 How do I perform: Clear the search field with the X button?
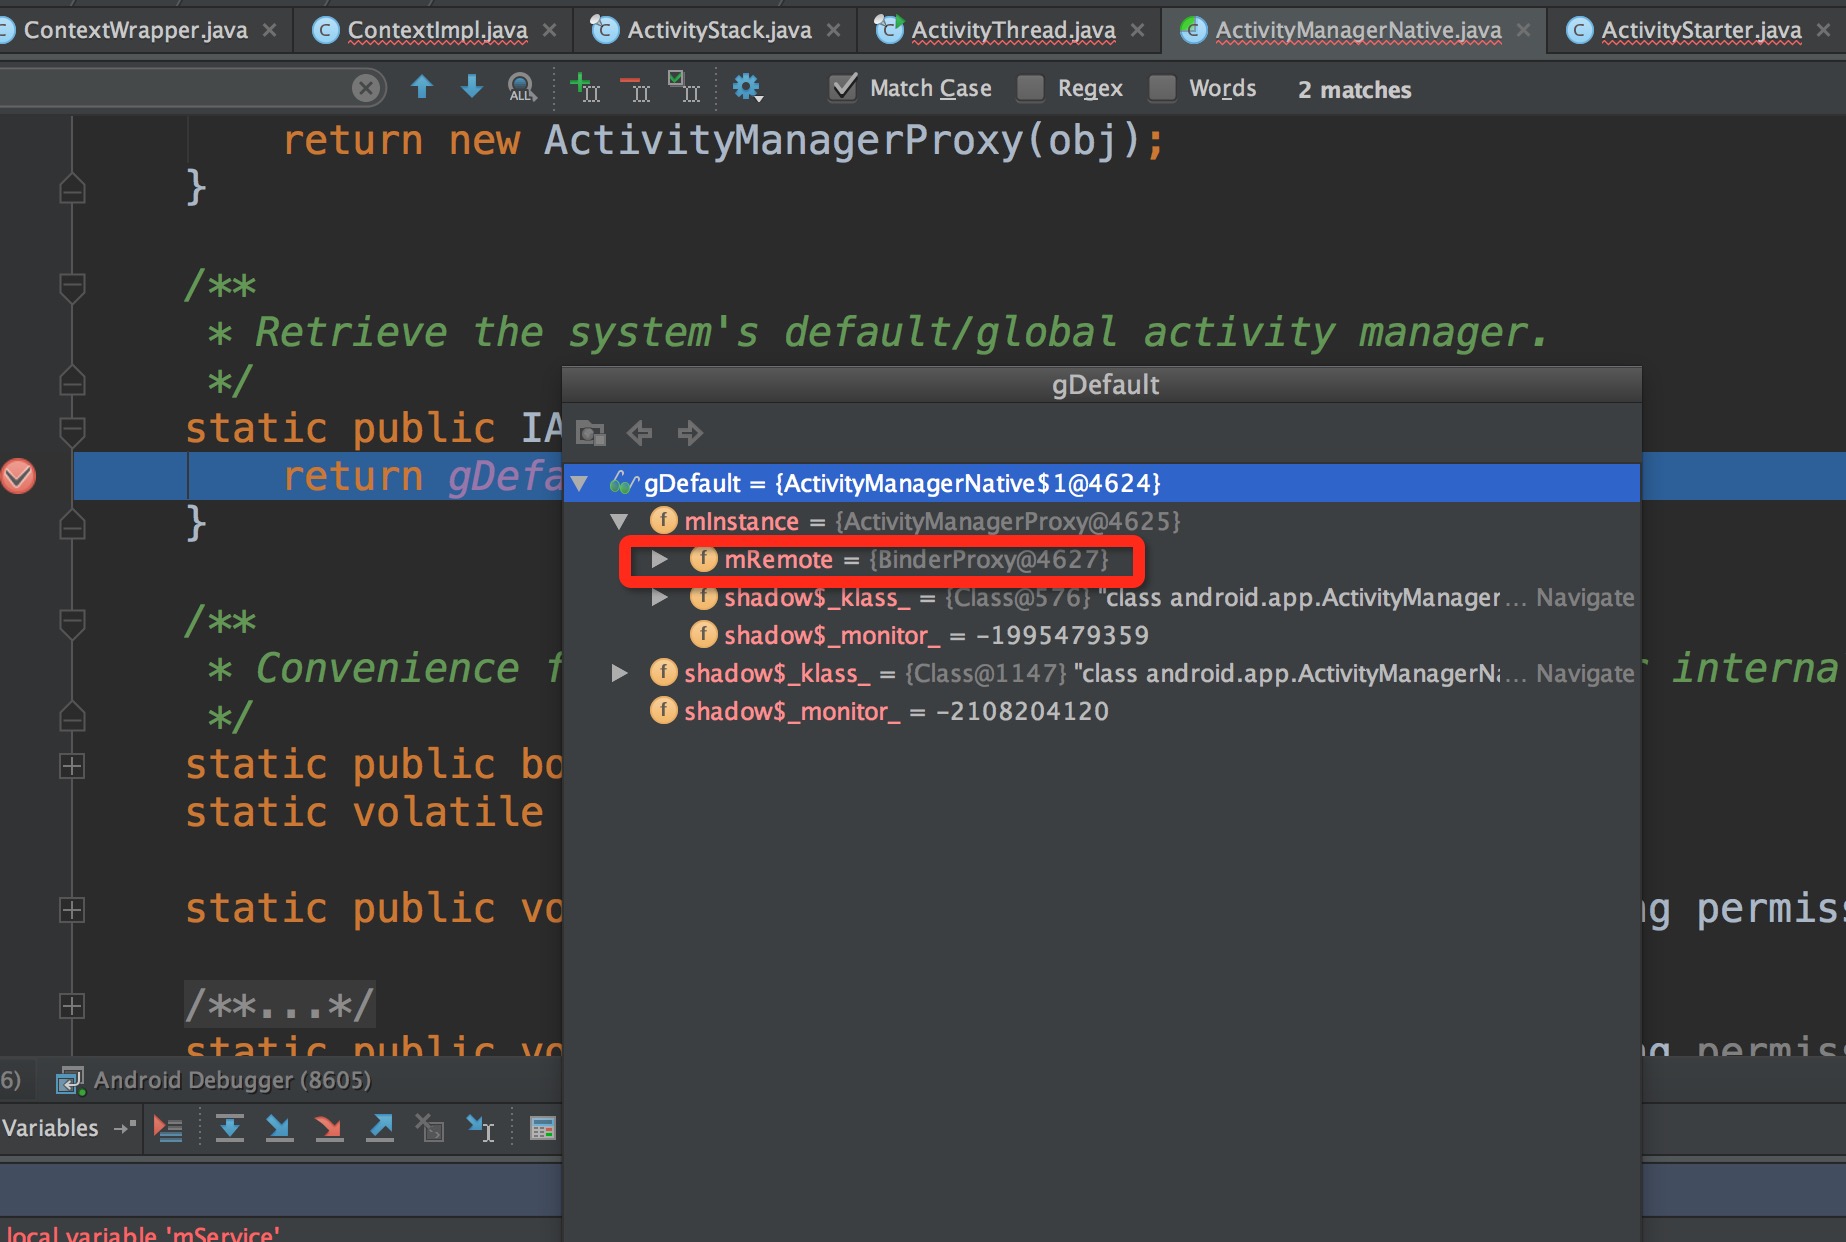(x=367, y=89)
